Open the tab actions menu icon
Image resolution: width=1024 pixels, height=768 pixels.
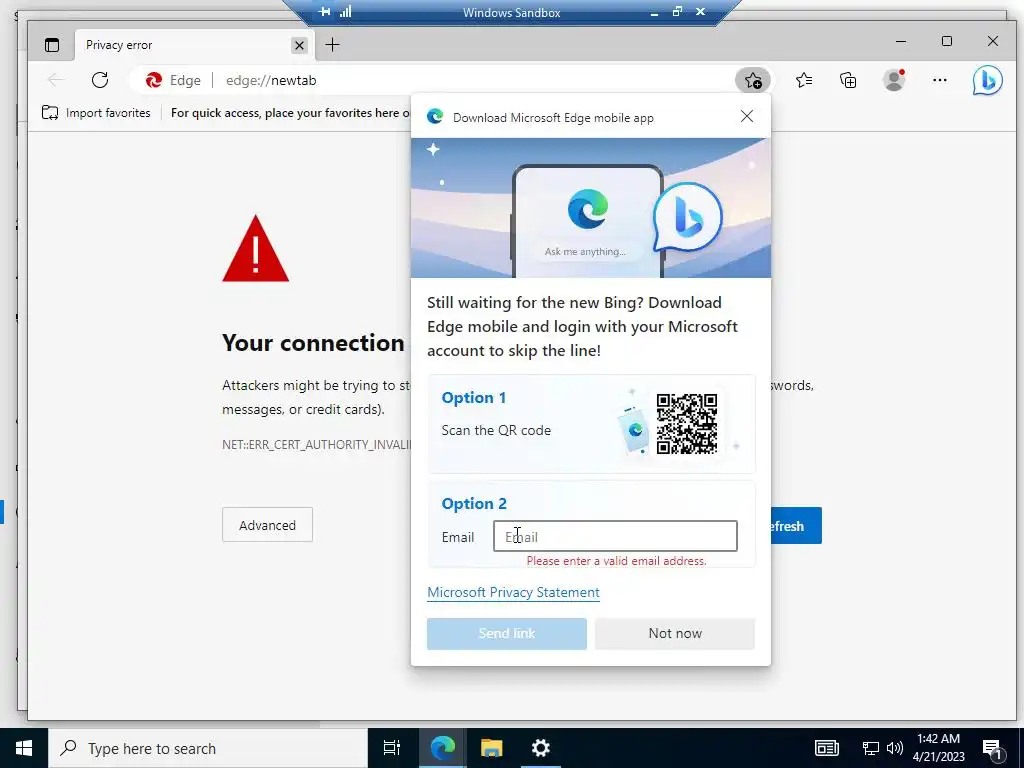click(x=52, y=45)
